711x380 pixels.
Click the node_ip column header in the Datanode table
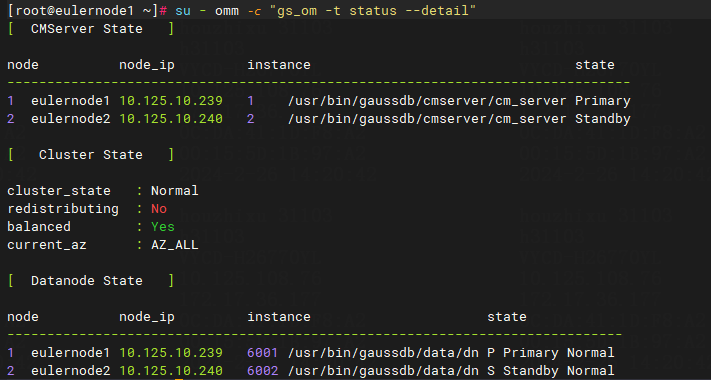pos(147,317)
